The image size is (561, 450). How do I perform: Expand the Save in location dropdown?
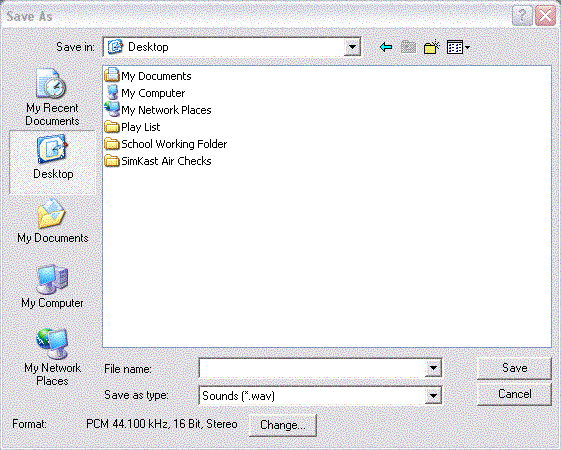pyautogui.click(x=352, y=47)
